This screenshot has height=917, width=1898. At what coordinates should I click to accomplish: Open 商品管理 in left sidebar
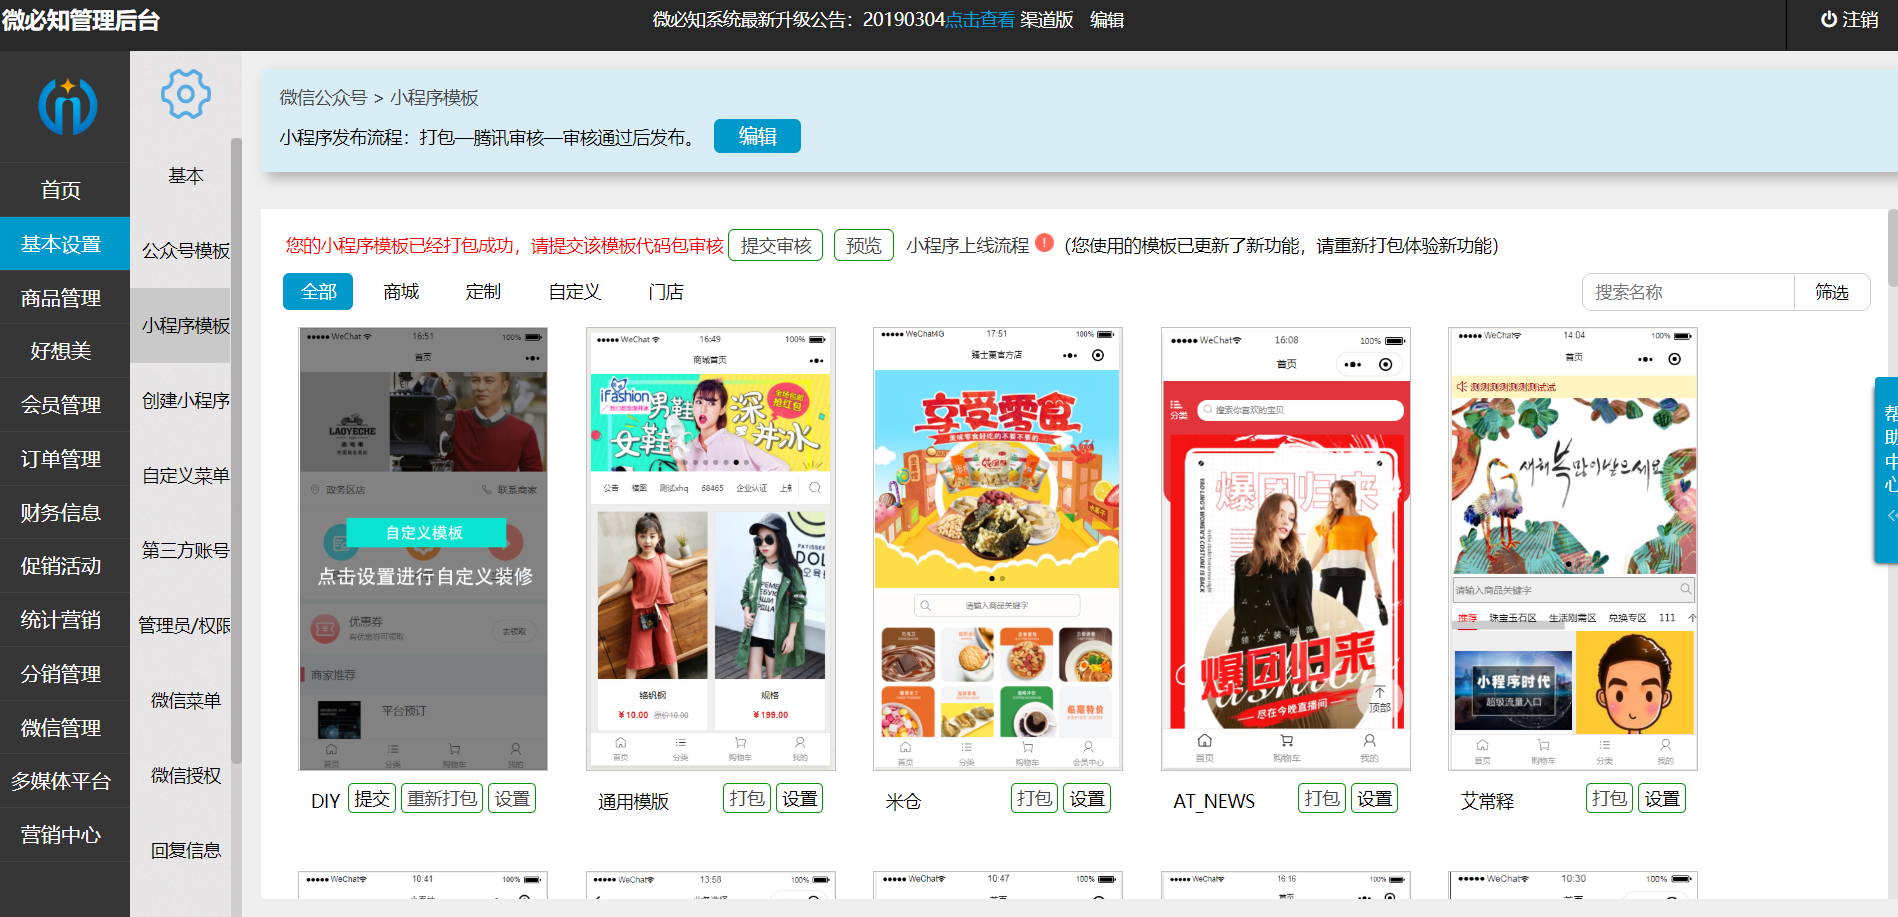pos(61,298)
